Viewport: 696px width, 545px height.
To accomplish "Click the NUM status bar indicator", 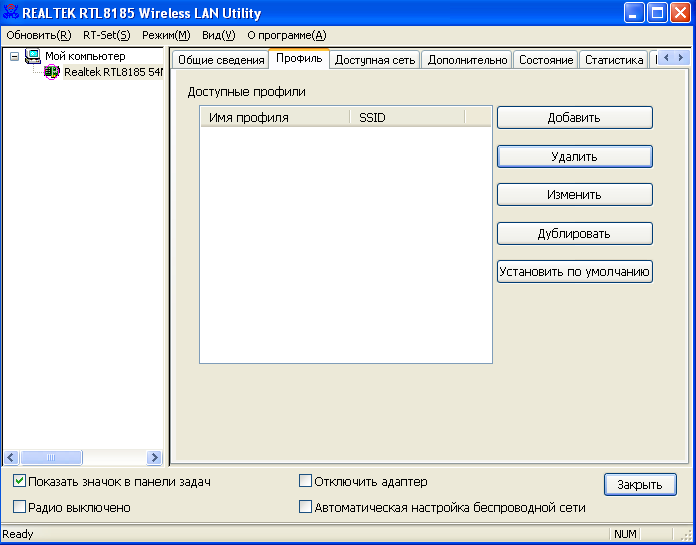I will (625, 534).
